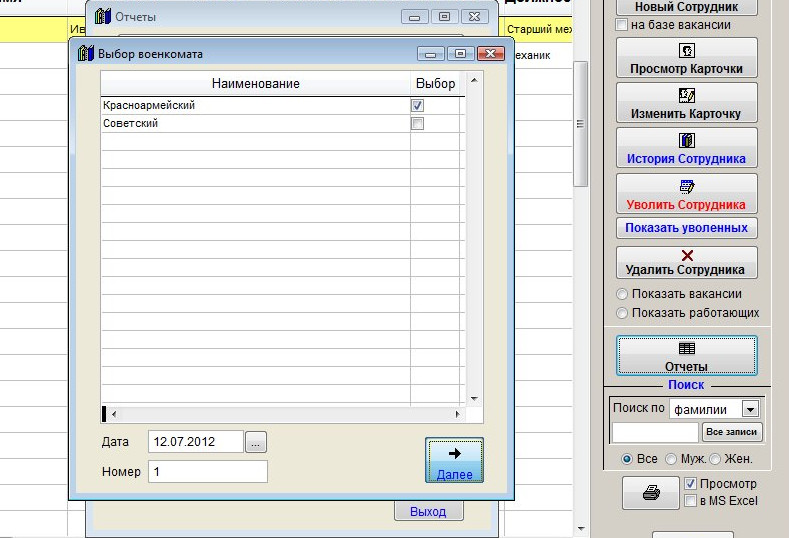Viewport: 789px width, 538px height.
Task: Toggle the Просмотр checkbox
Action: pos(690,484)
